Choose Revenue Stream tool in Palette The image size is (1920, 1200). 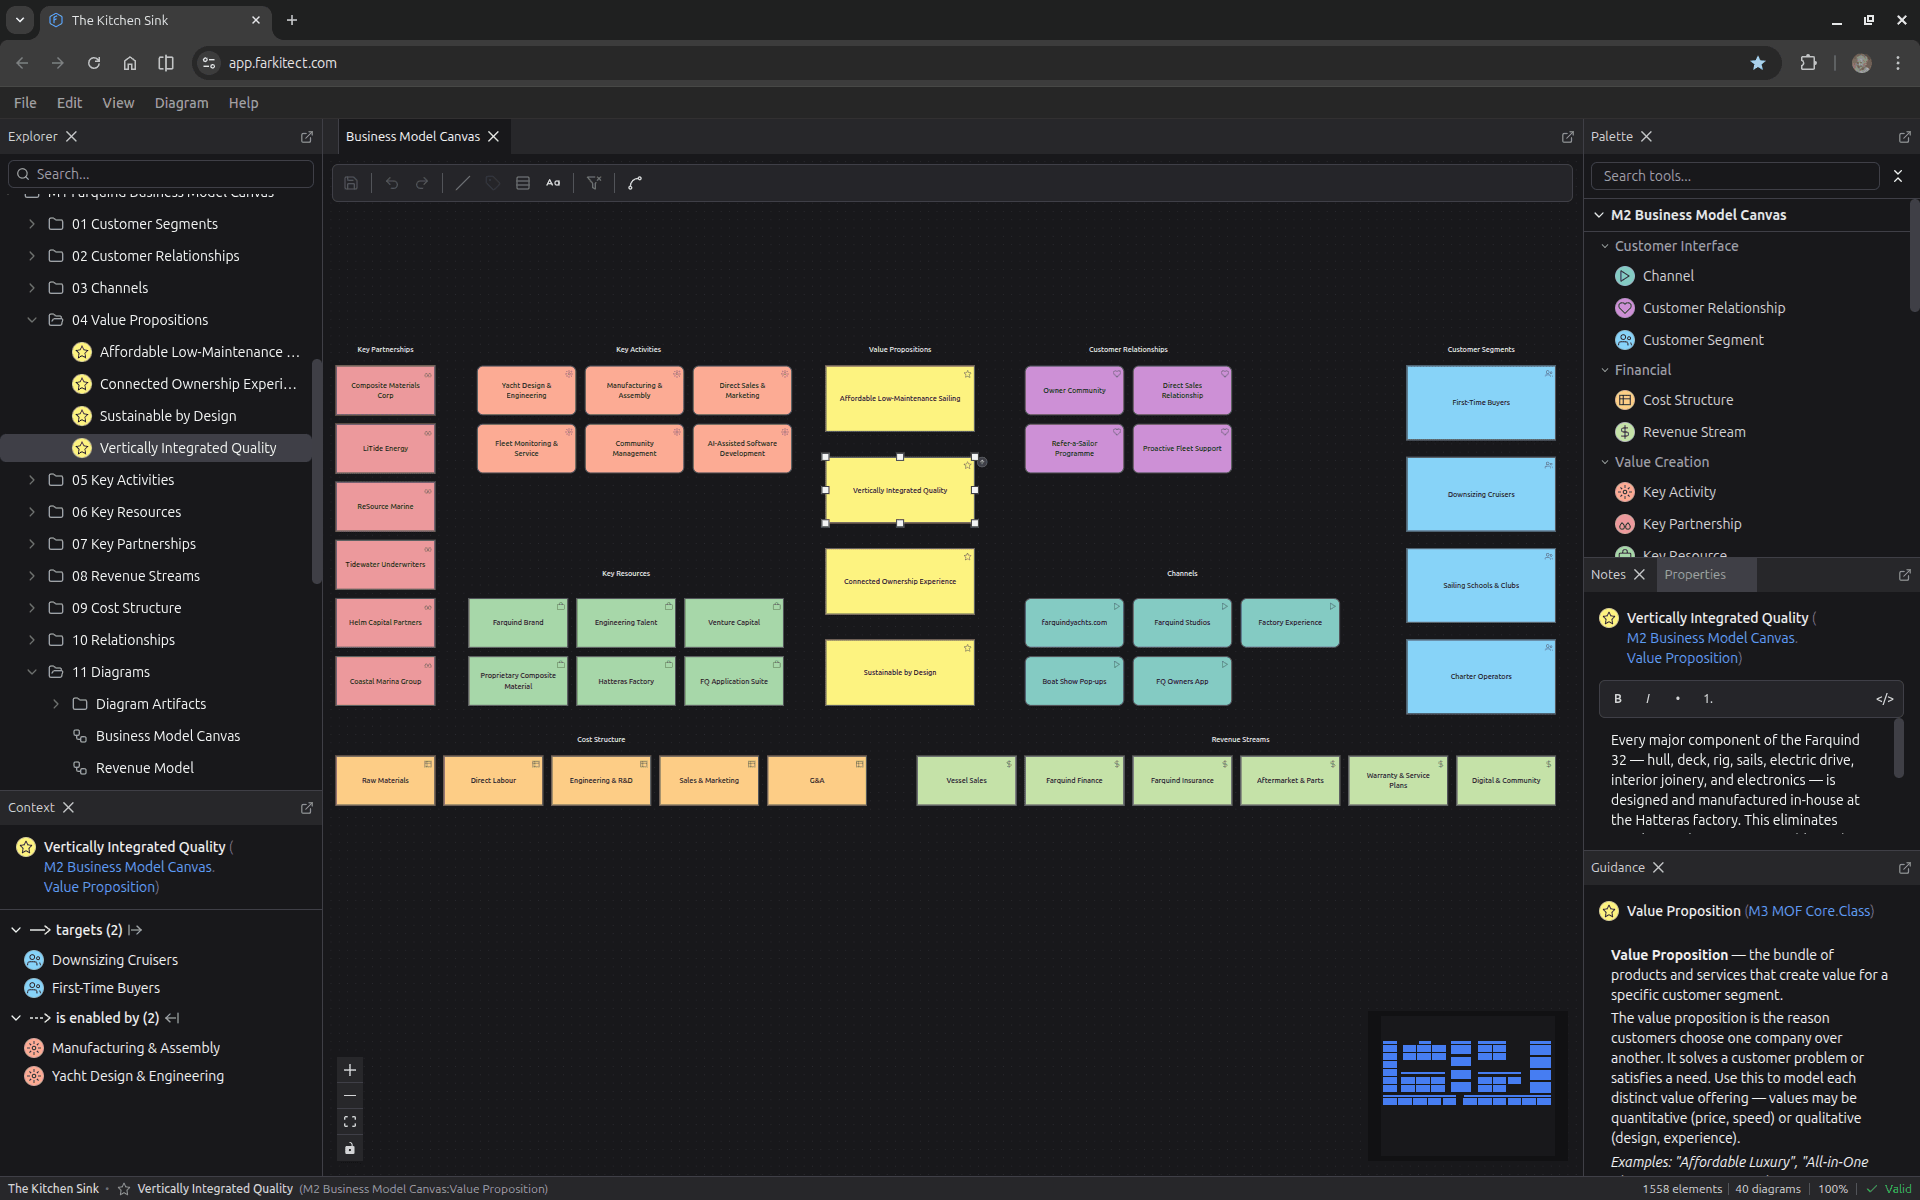(1694, 432)
